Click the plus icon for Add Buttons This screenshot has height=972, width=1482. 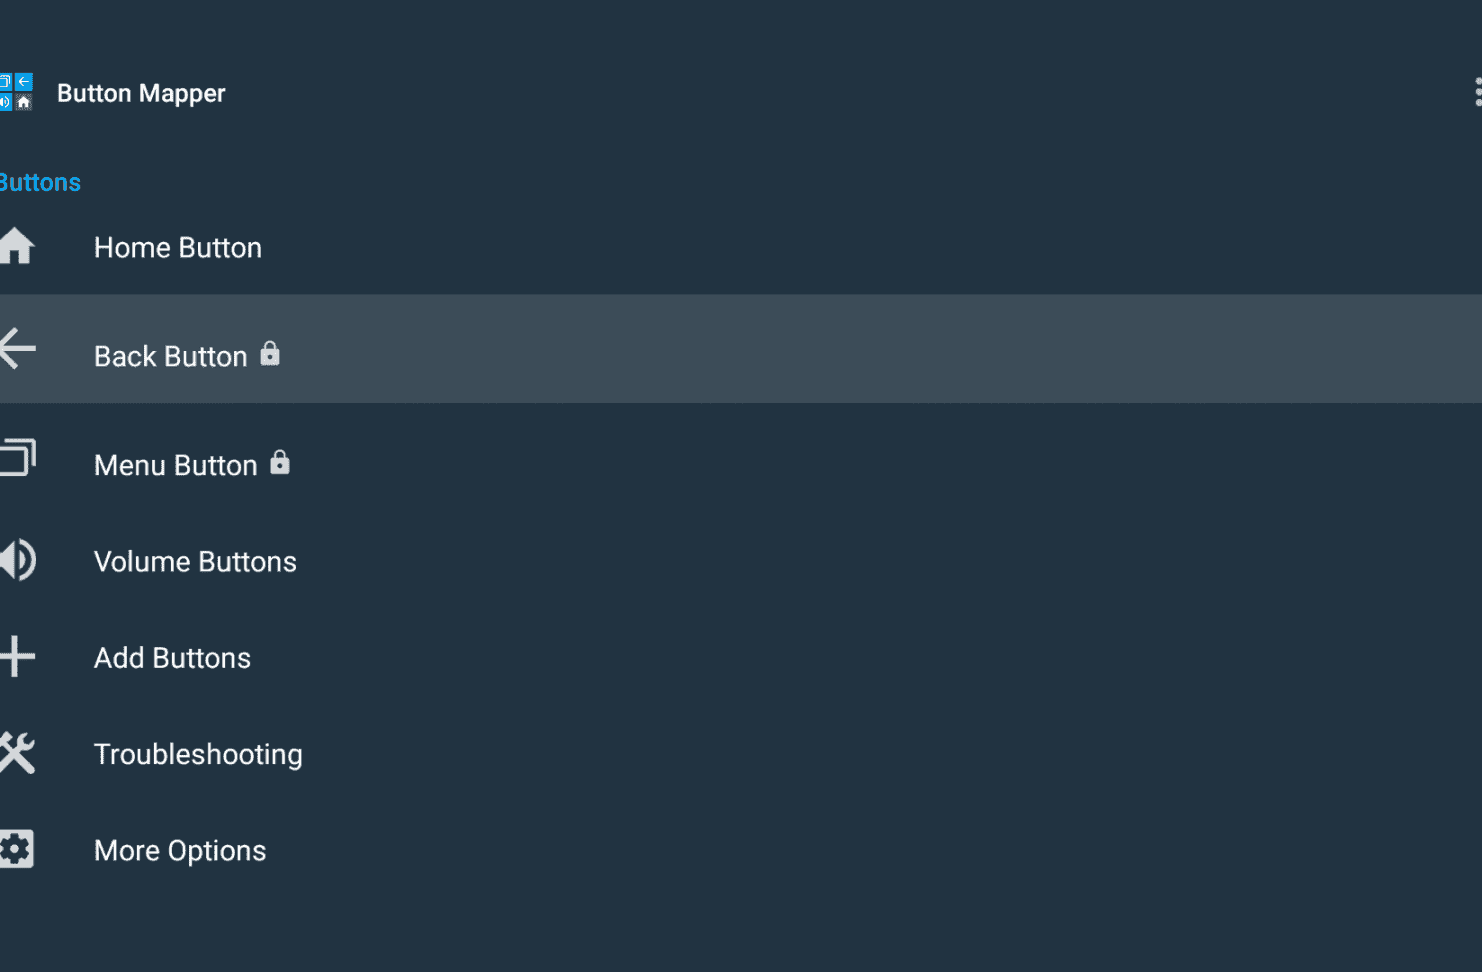17,656
